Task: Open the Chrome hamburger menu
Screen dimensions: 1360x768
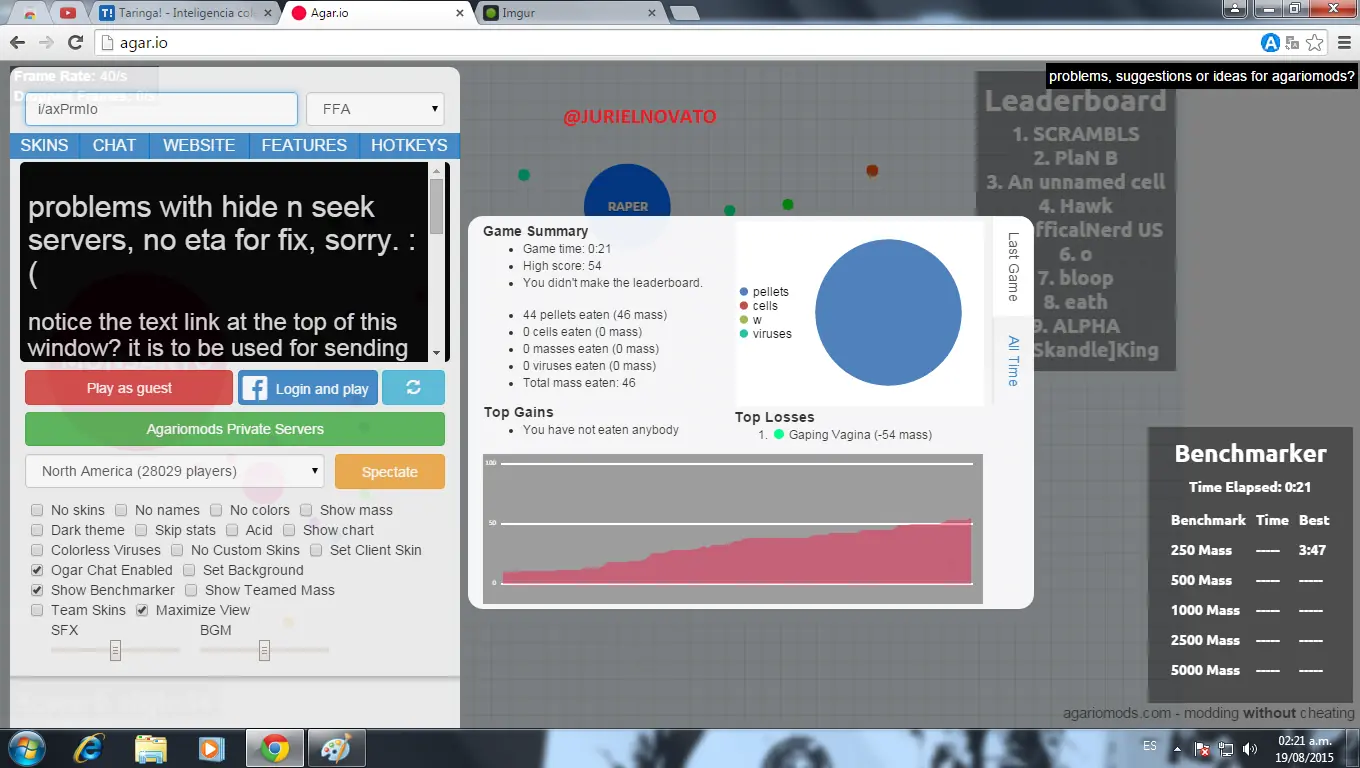Action: click(1344, 42)
